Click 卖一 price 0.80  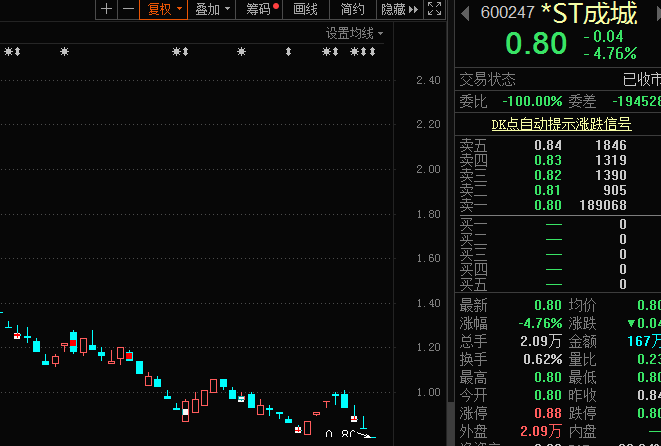tap(548, 205)
